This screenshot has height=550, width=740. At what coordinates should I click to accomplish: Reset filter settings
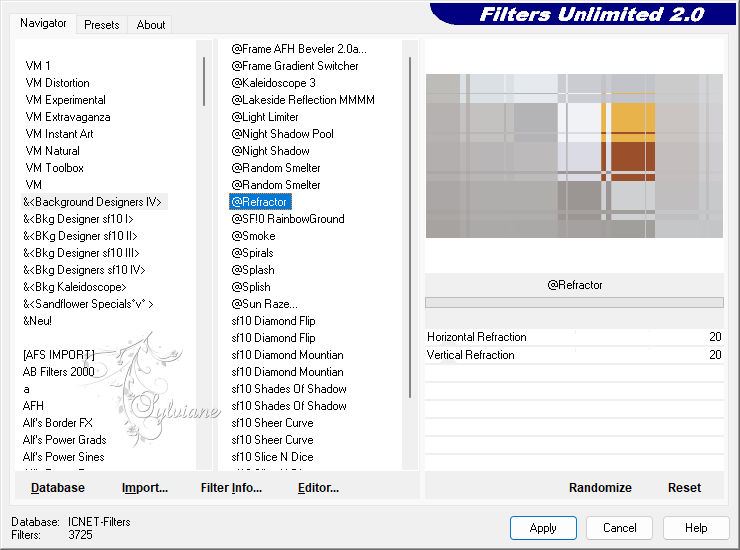[x=684, y=488]
